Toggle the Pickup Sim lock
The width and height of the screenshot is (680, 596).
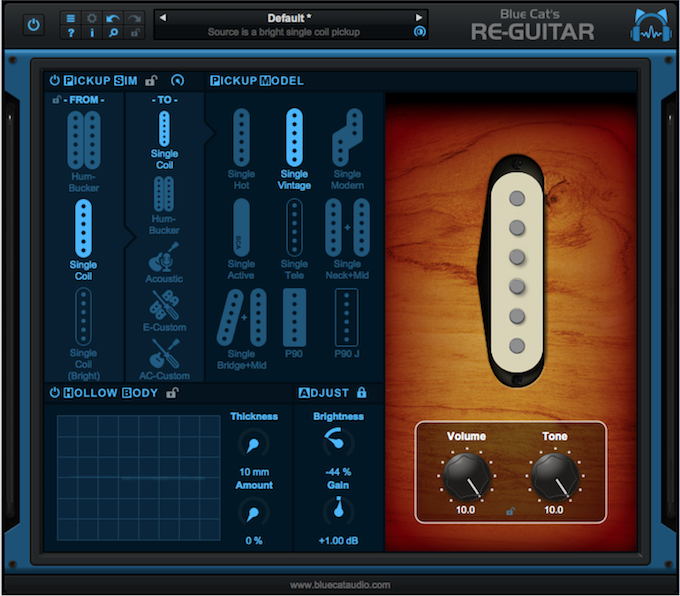[151, 81]
